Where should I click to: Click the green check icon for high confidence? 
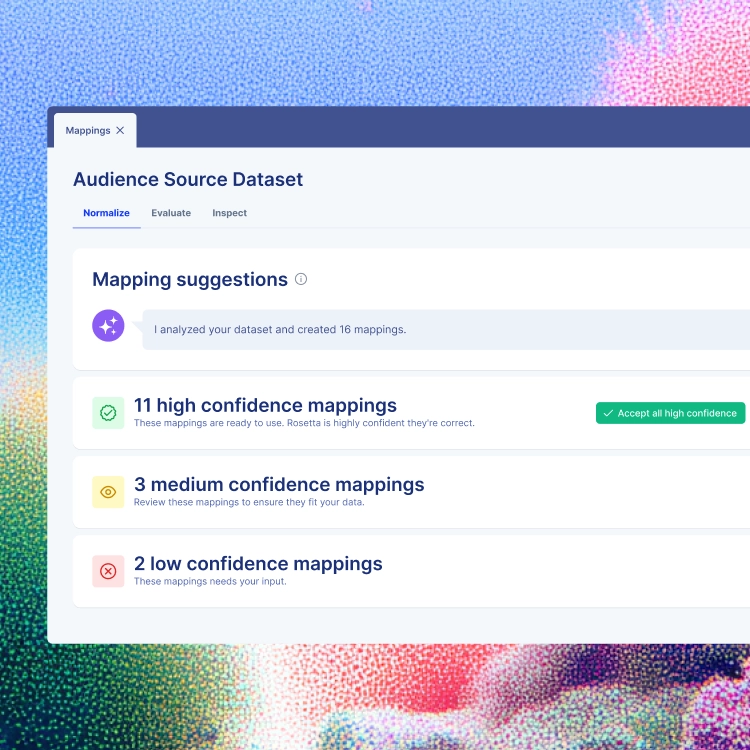[x=108, y=413]
